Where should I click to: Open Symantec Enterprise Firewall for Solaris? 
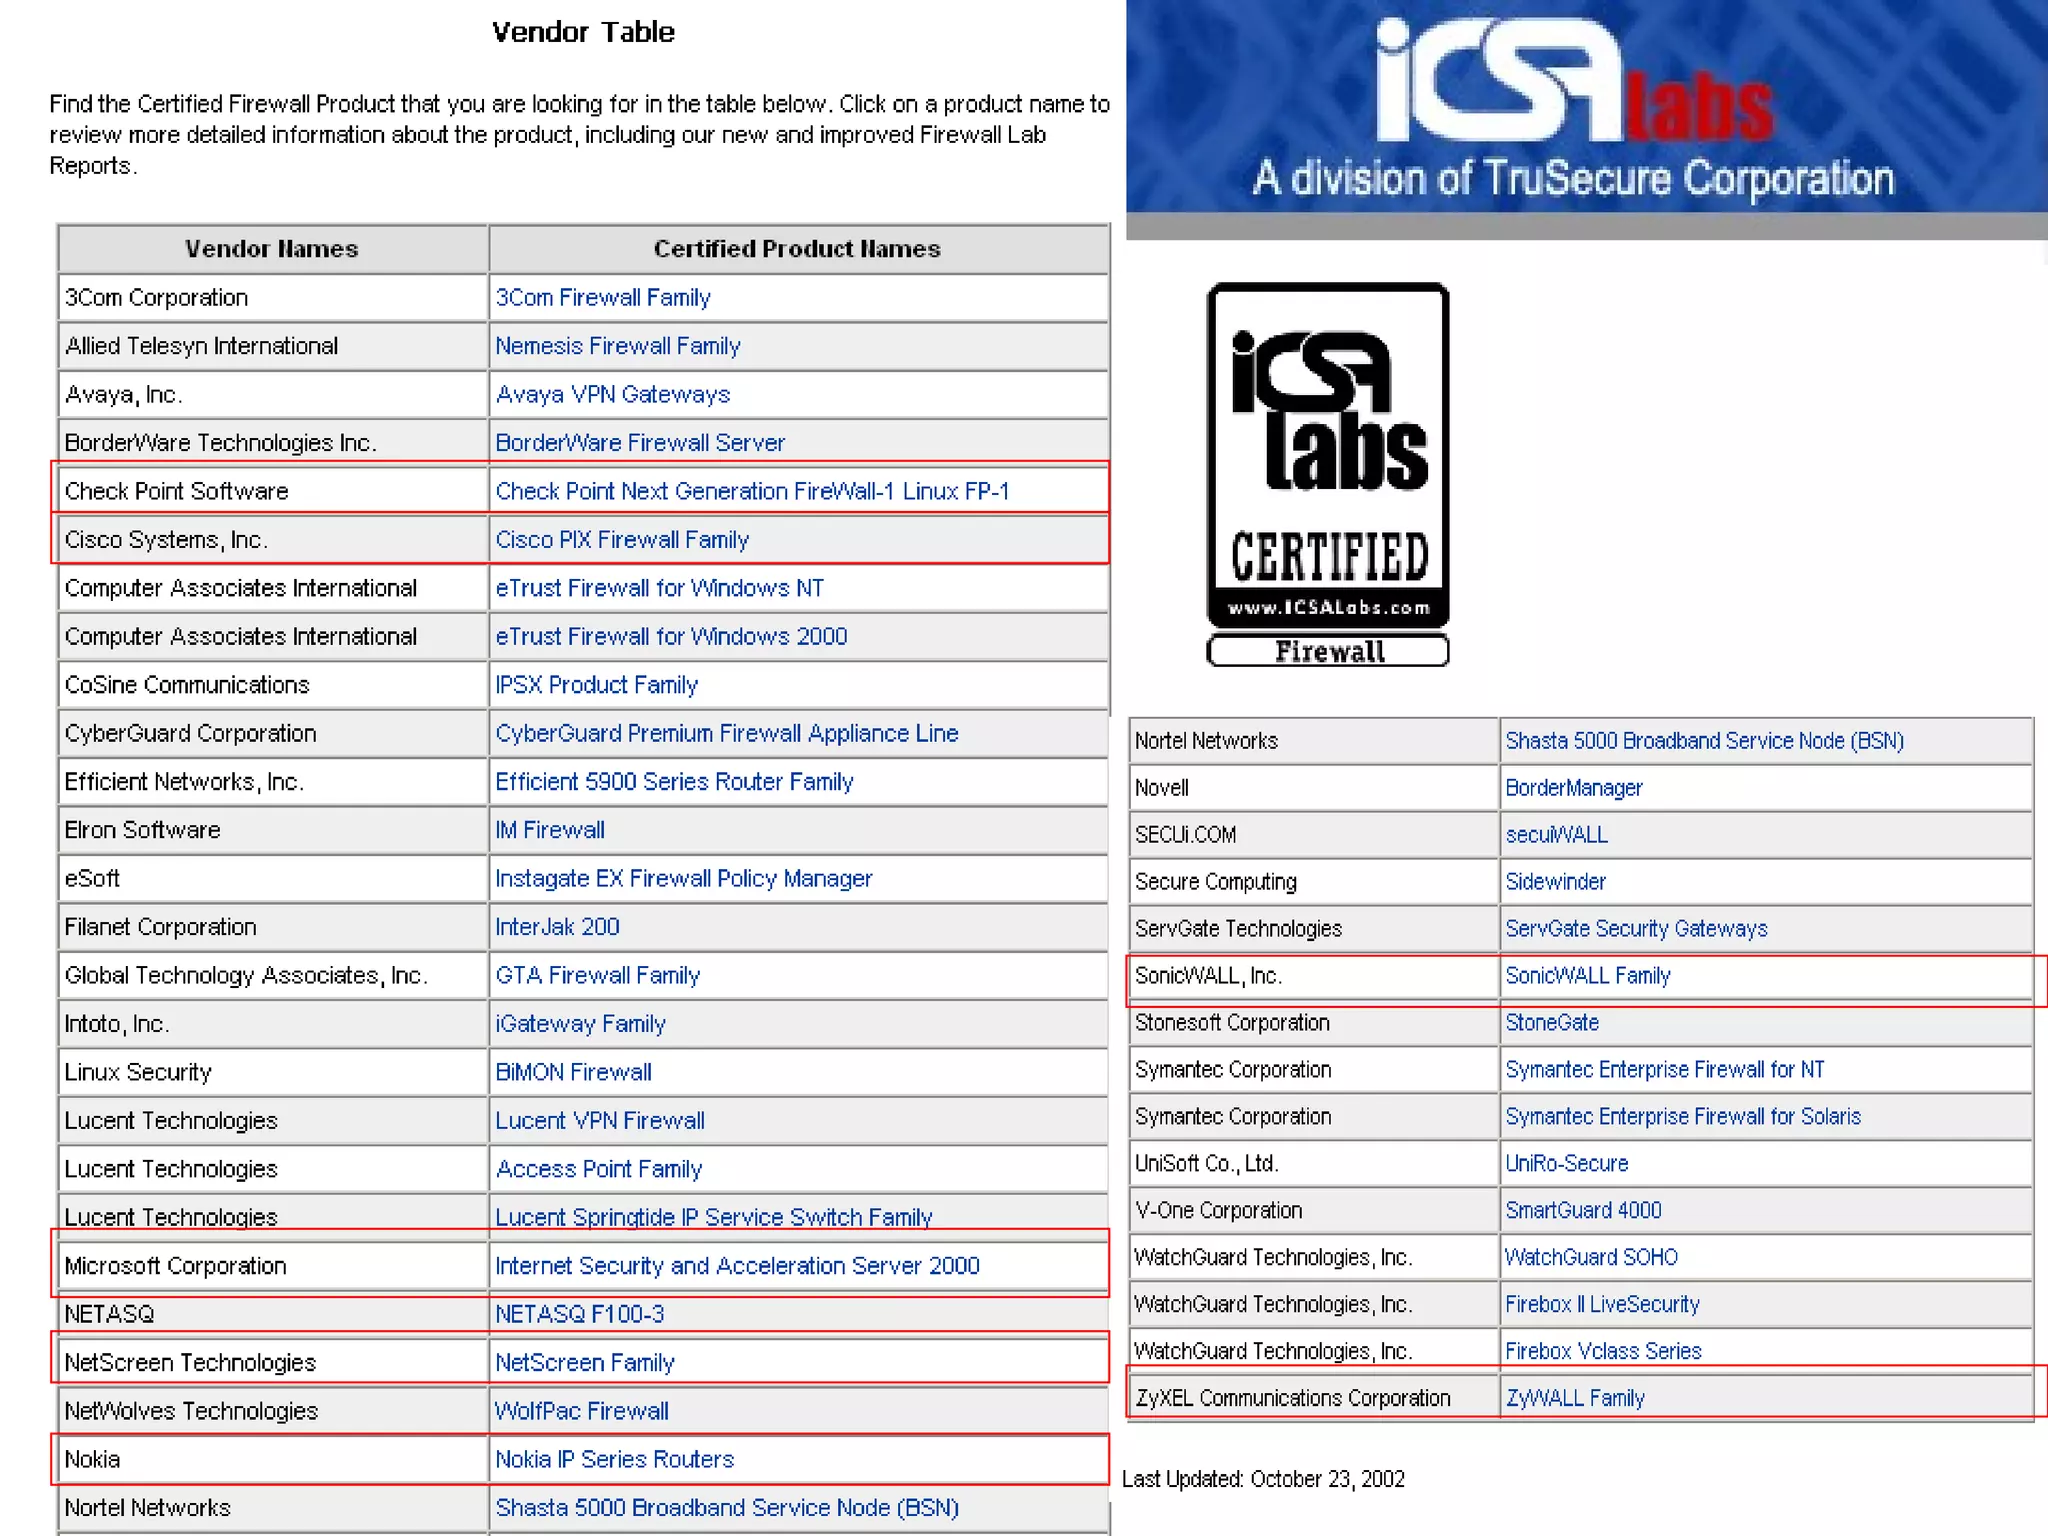coord(1683,1117)
